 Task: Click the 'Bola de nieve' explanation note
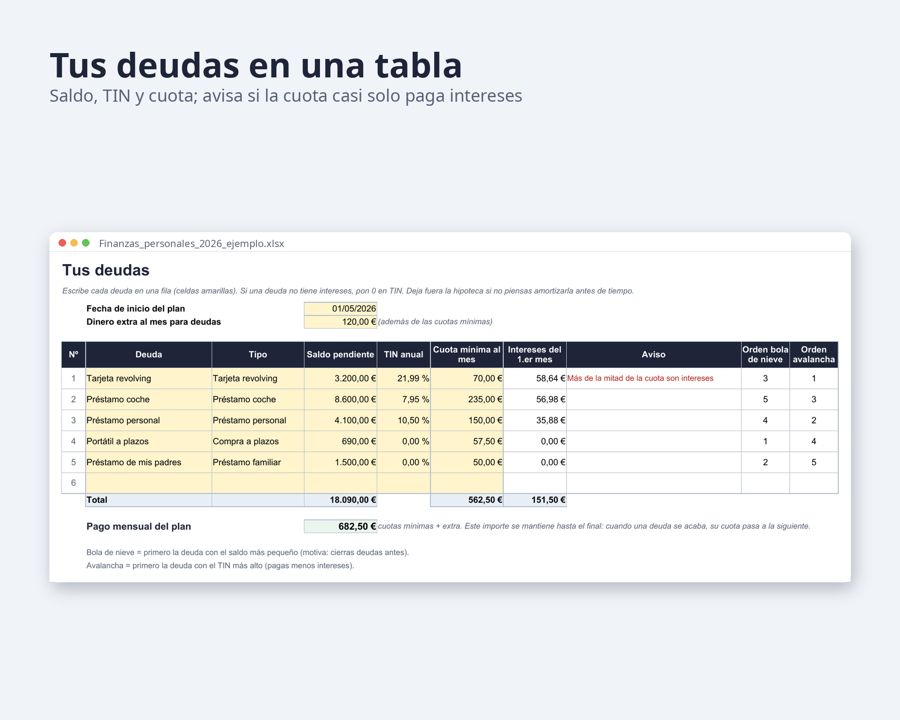(247, 552)
